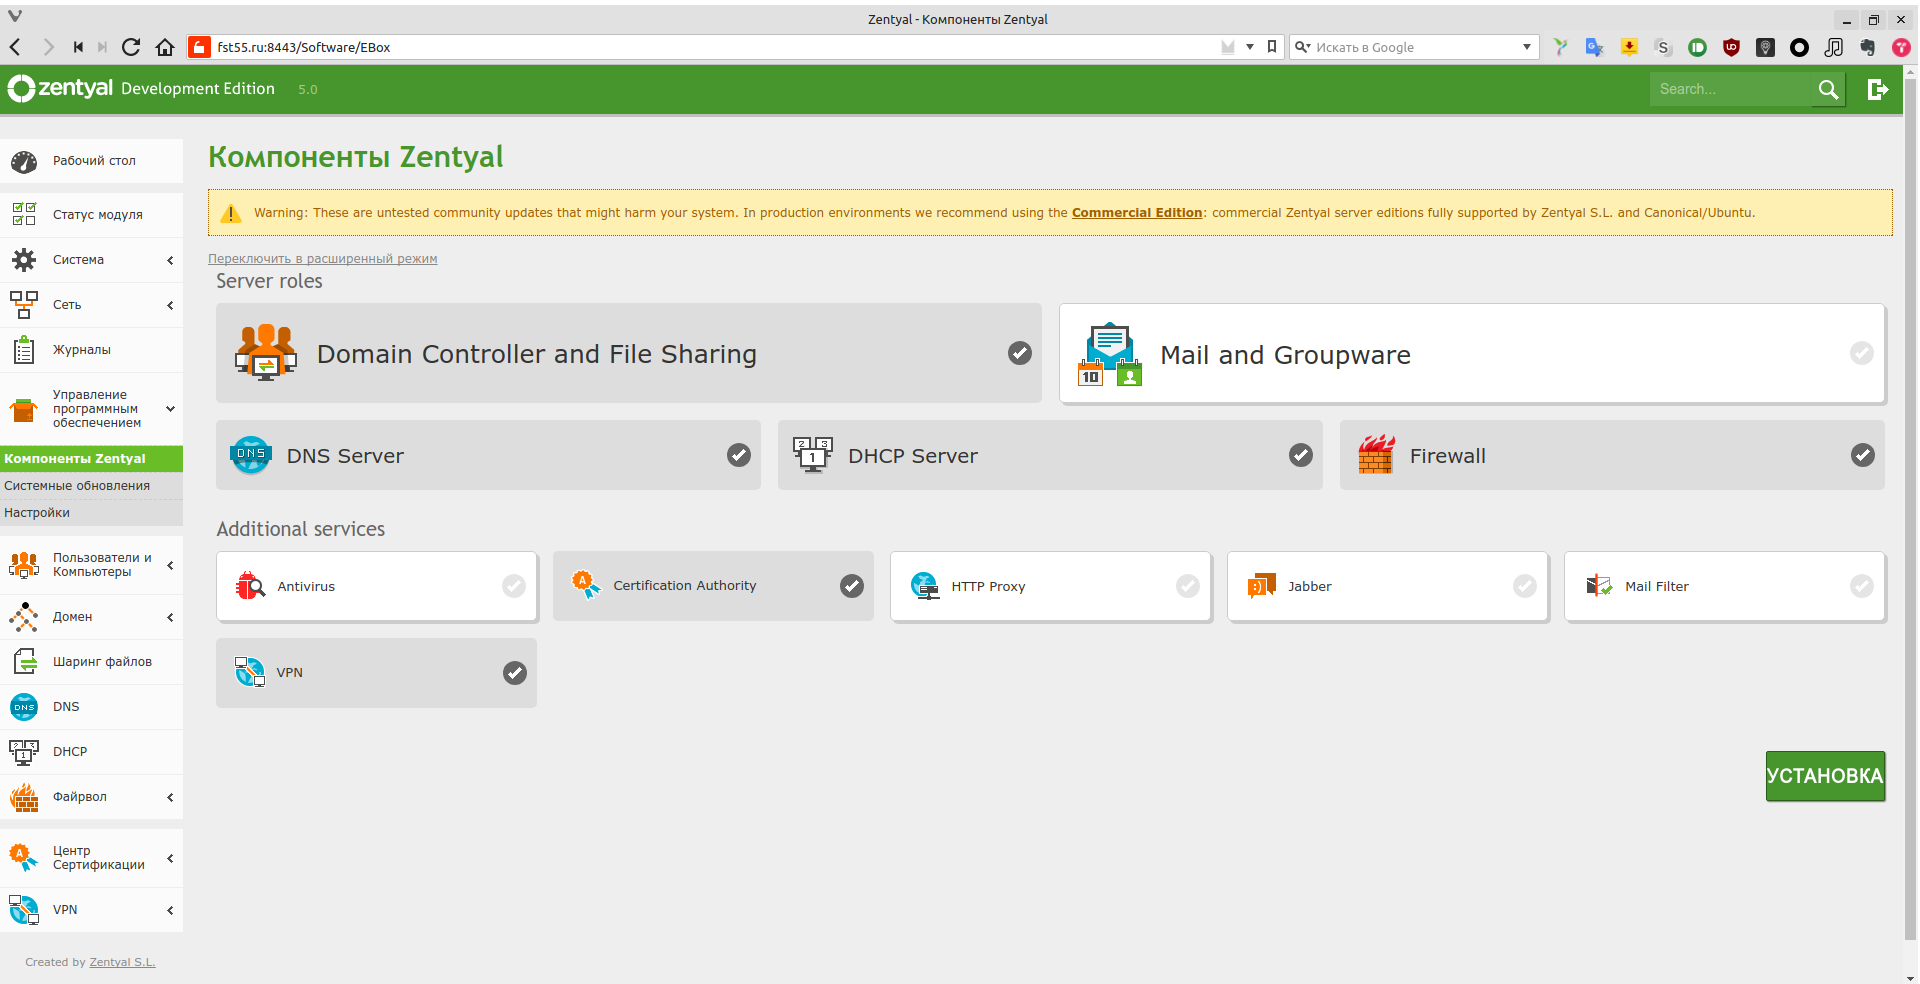Click the logout icon in the header
This screenshot has height=984, width=1920.
[1878, 90]
